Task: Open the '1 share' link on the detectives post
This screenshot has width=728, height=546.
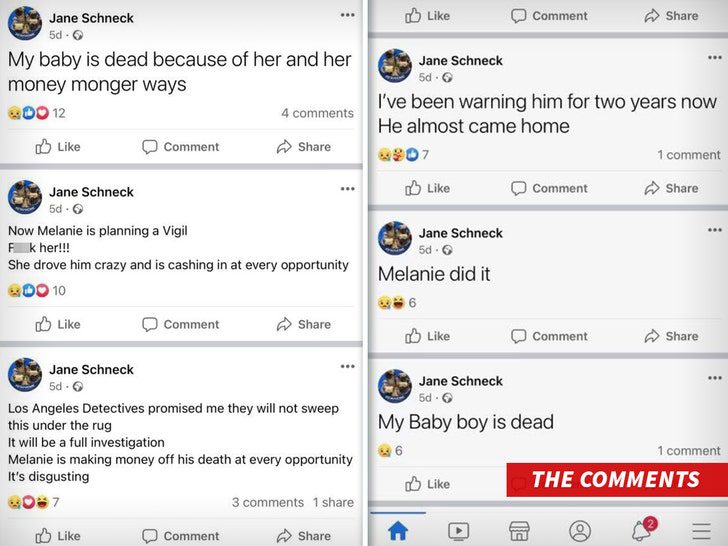Action: (x=333, y=502)
